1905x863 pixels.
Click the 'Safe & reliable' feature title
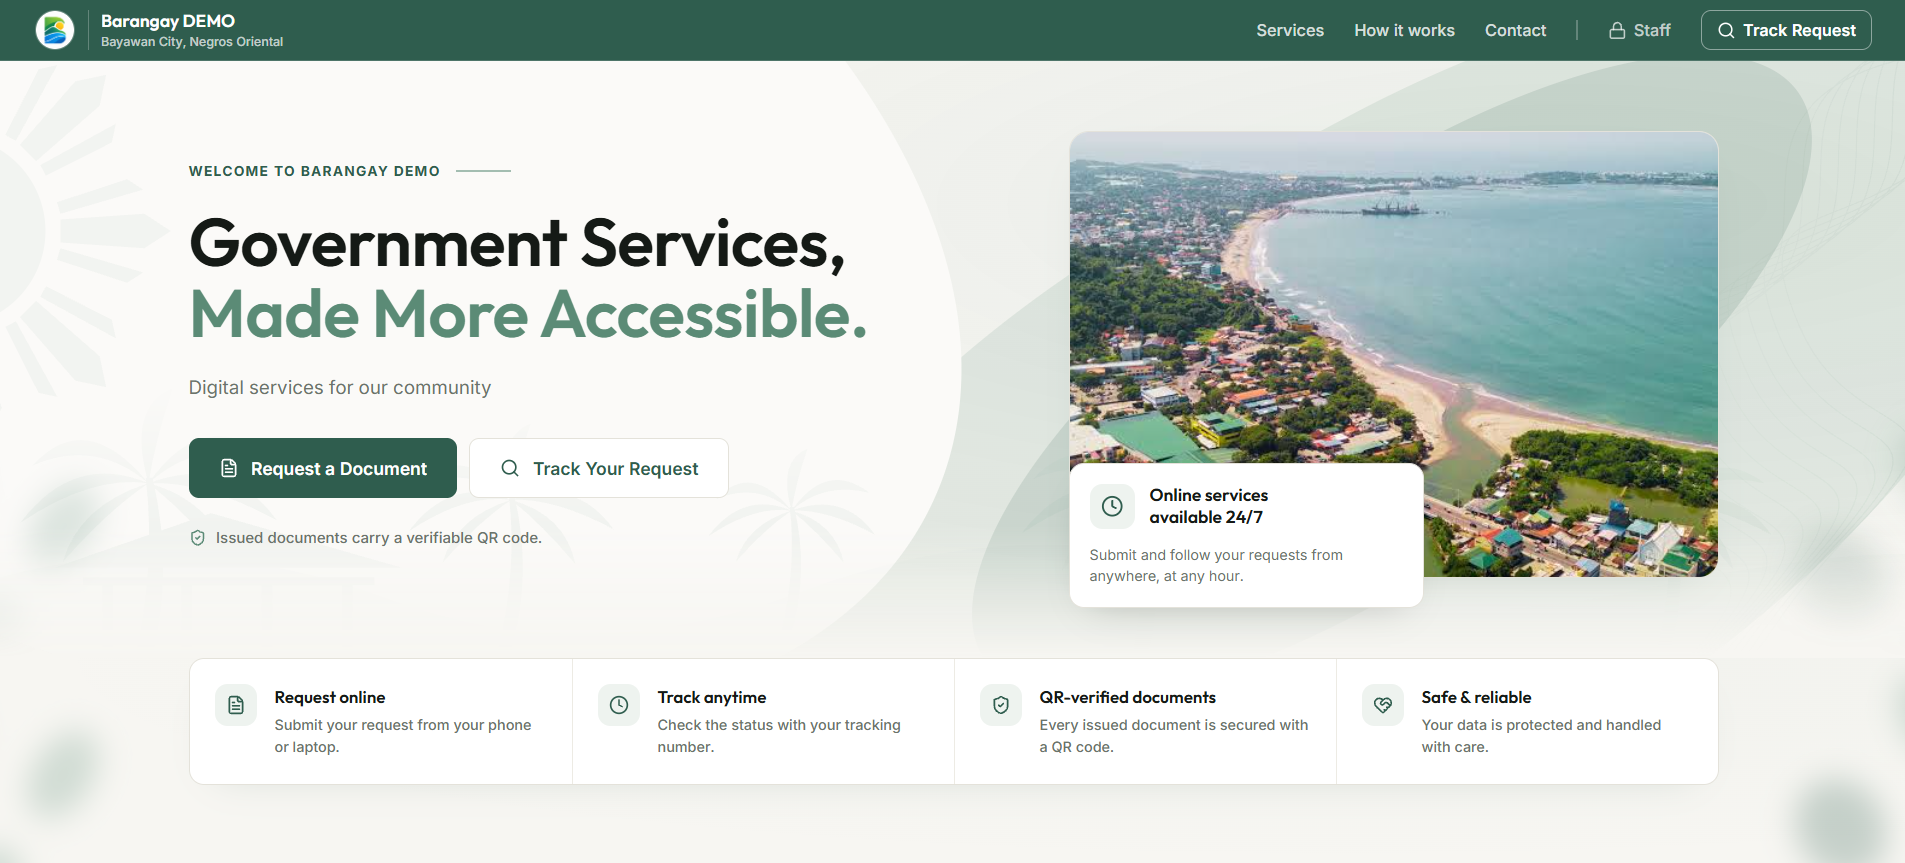click(x=1476, y=697)
